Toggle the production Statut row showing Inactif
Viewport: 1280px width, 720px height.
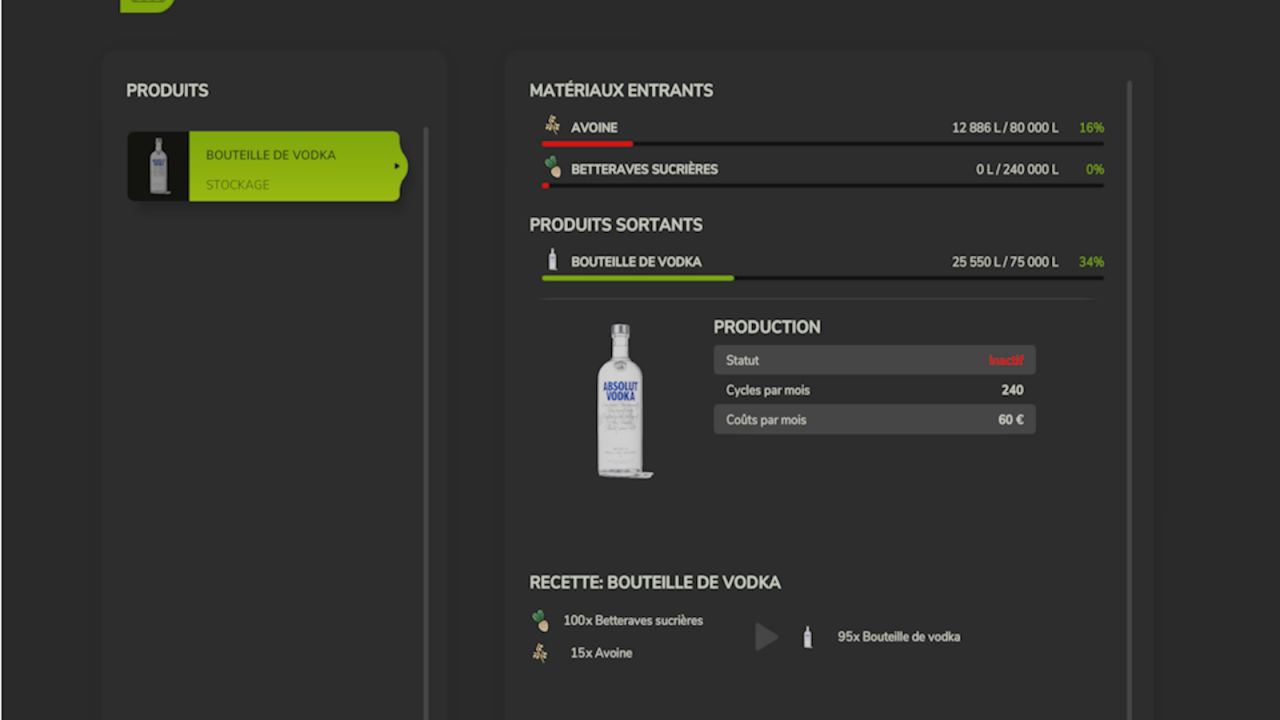click(874, 360)
